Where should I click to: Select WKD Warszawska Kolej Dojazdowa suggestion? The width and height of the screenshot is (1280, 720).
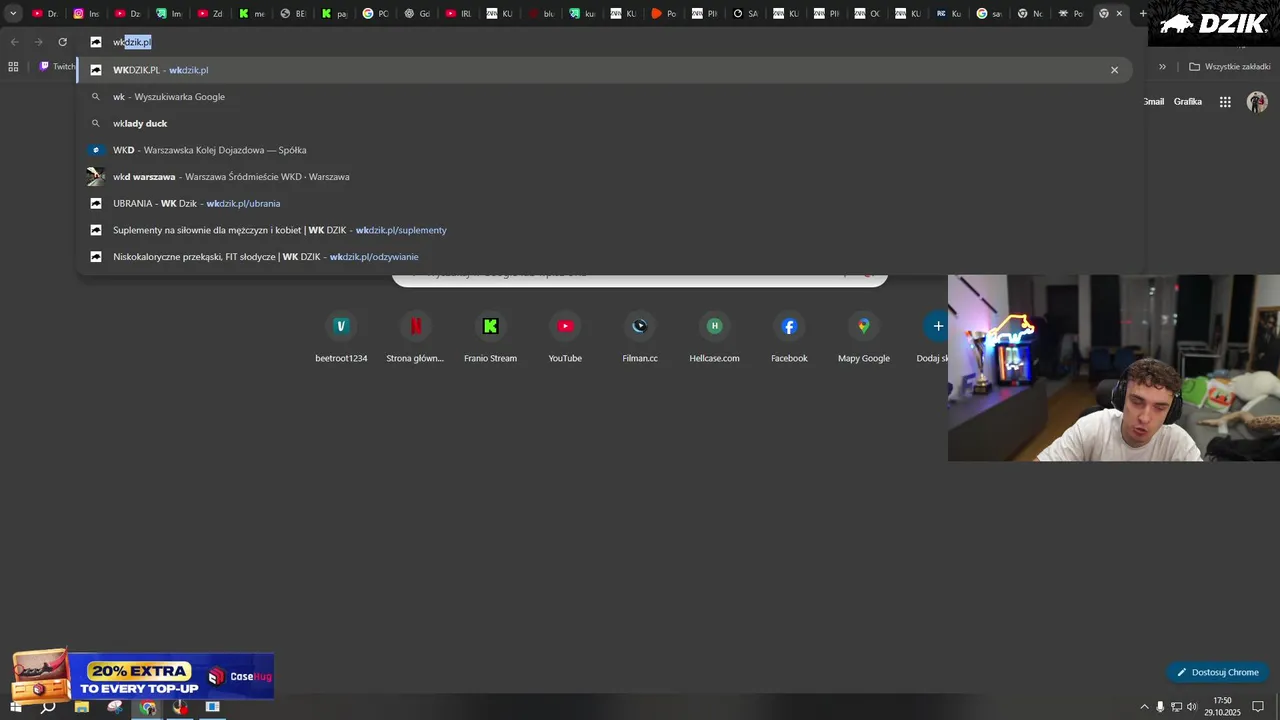pyautogui.click(x=605, y=150)
